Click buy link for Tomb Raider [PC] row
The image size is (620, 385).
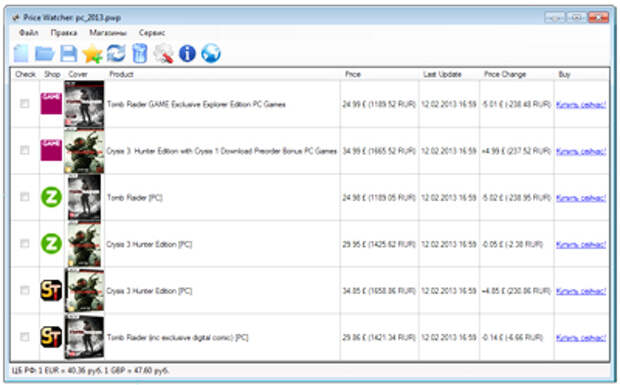coord(581,198)
